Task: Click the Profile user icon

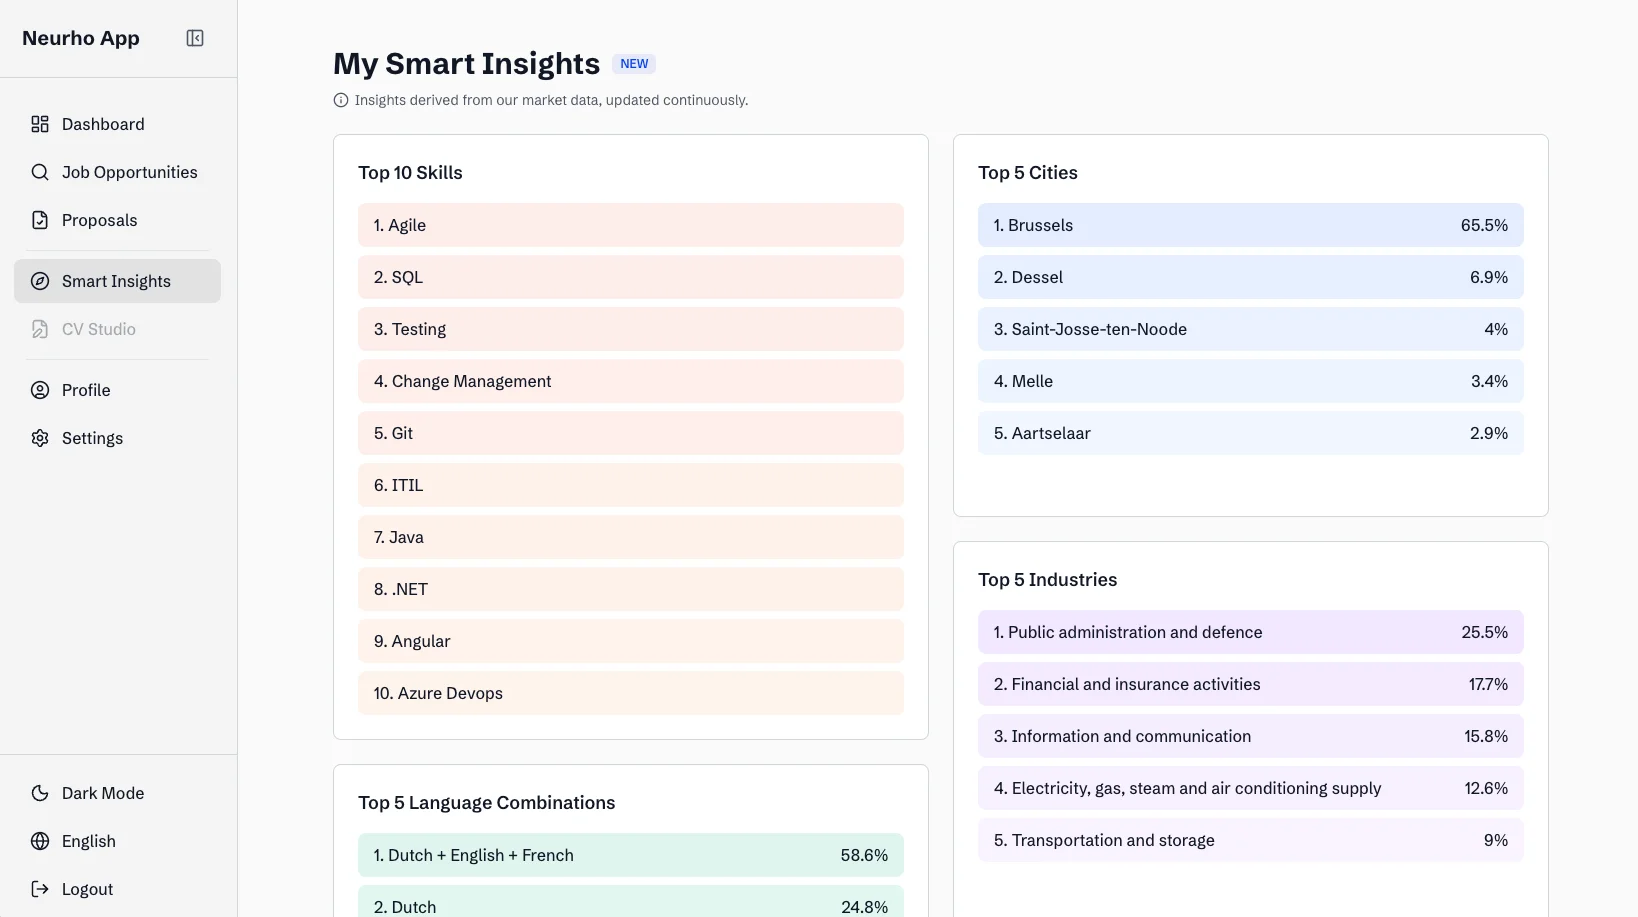Action: click(40, 390)
